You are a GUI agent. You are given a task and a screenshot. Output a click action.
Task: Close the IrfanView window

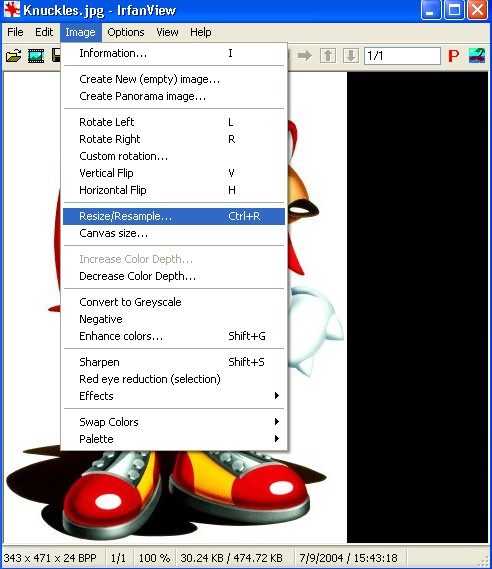point(477,10)
